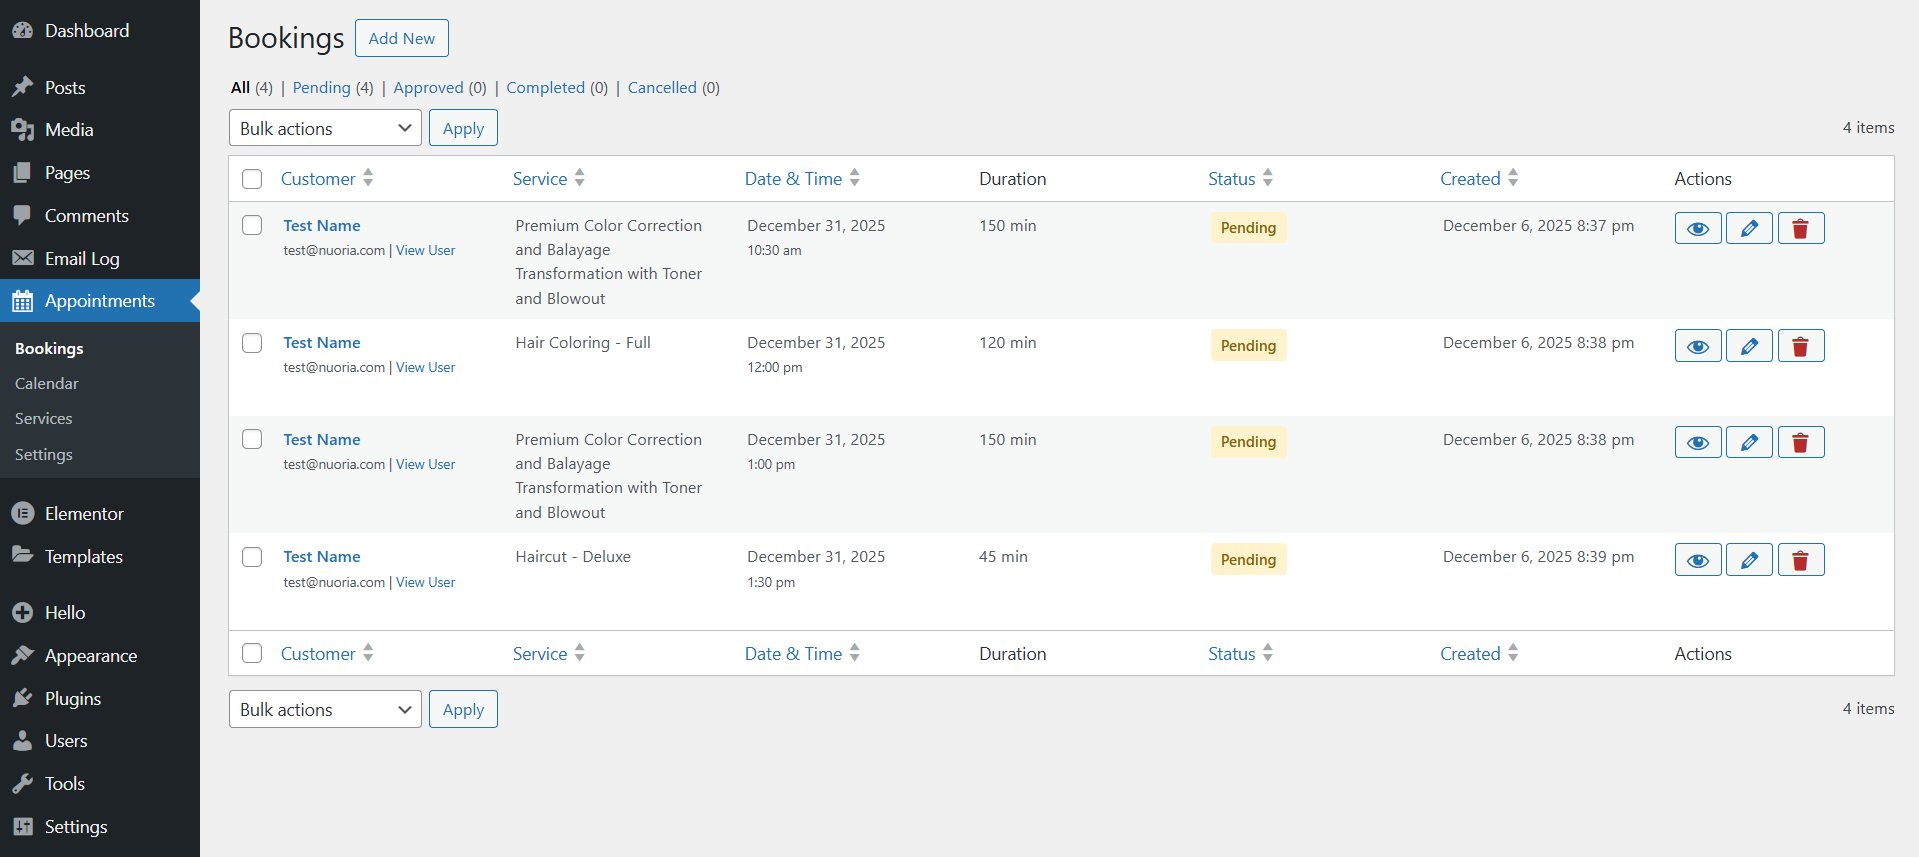Click the '45 min' duration cell
This screenshot has height=857, width=1919.
click(1003, 557)
